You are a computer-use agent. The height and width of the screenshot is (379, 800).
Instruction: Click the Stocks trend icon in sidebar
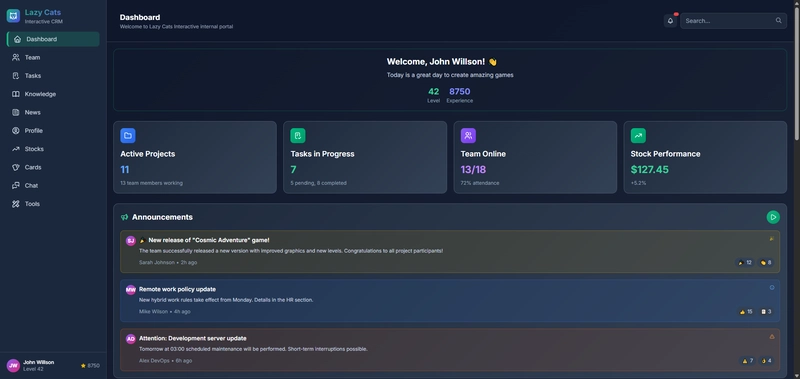point(16,149)
